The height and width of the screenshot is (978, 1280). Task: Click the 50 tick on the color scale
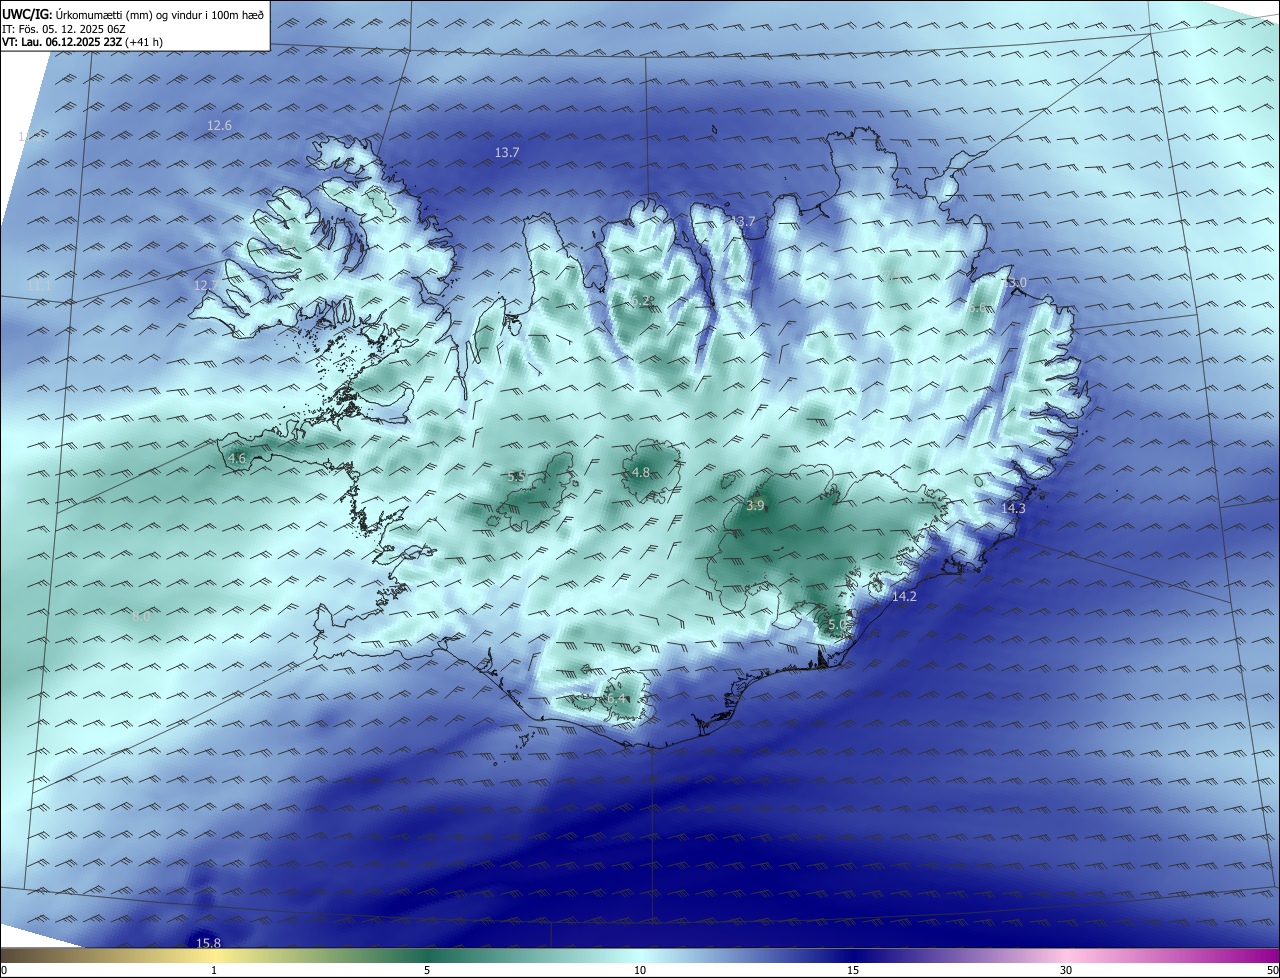(1272, 971)
